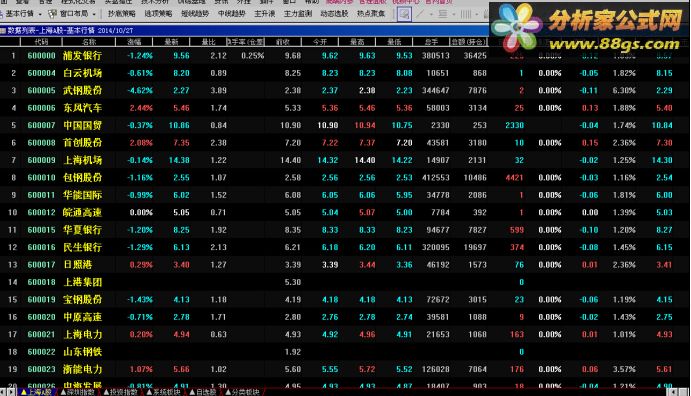This screenshot has width=691, height=396.
Task: Select the 中原高速 stock row
Action: tap(346, 317)
